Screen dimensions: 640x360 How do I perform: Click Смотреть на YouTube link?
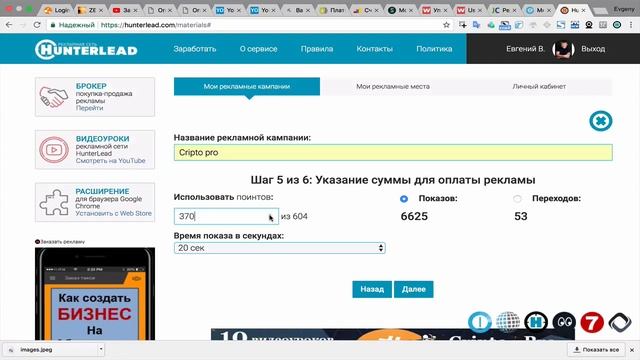point(110,161)
